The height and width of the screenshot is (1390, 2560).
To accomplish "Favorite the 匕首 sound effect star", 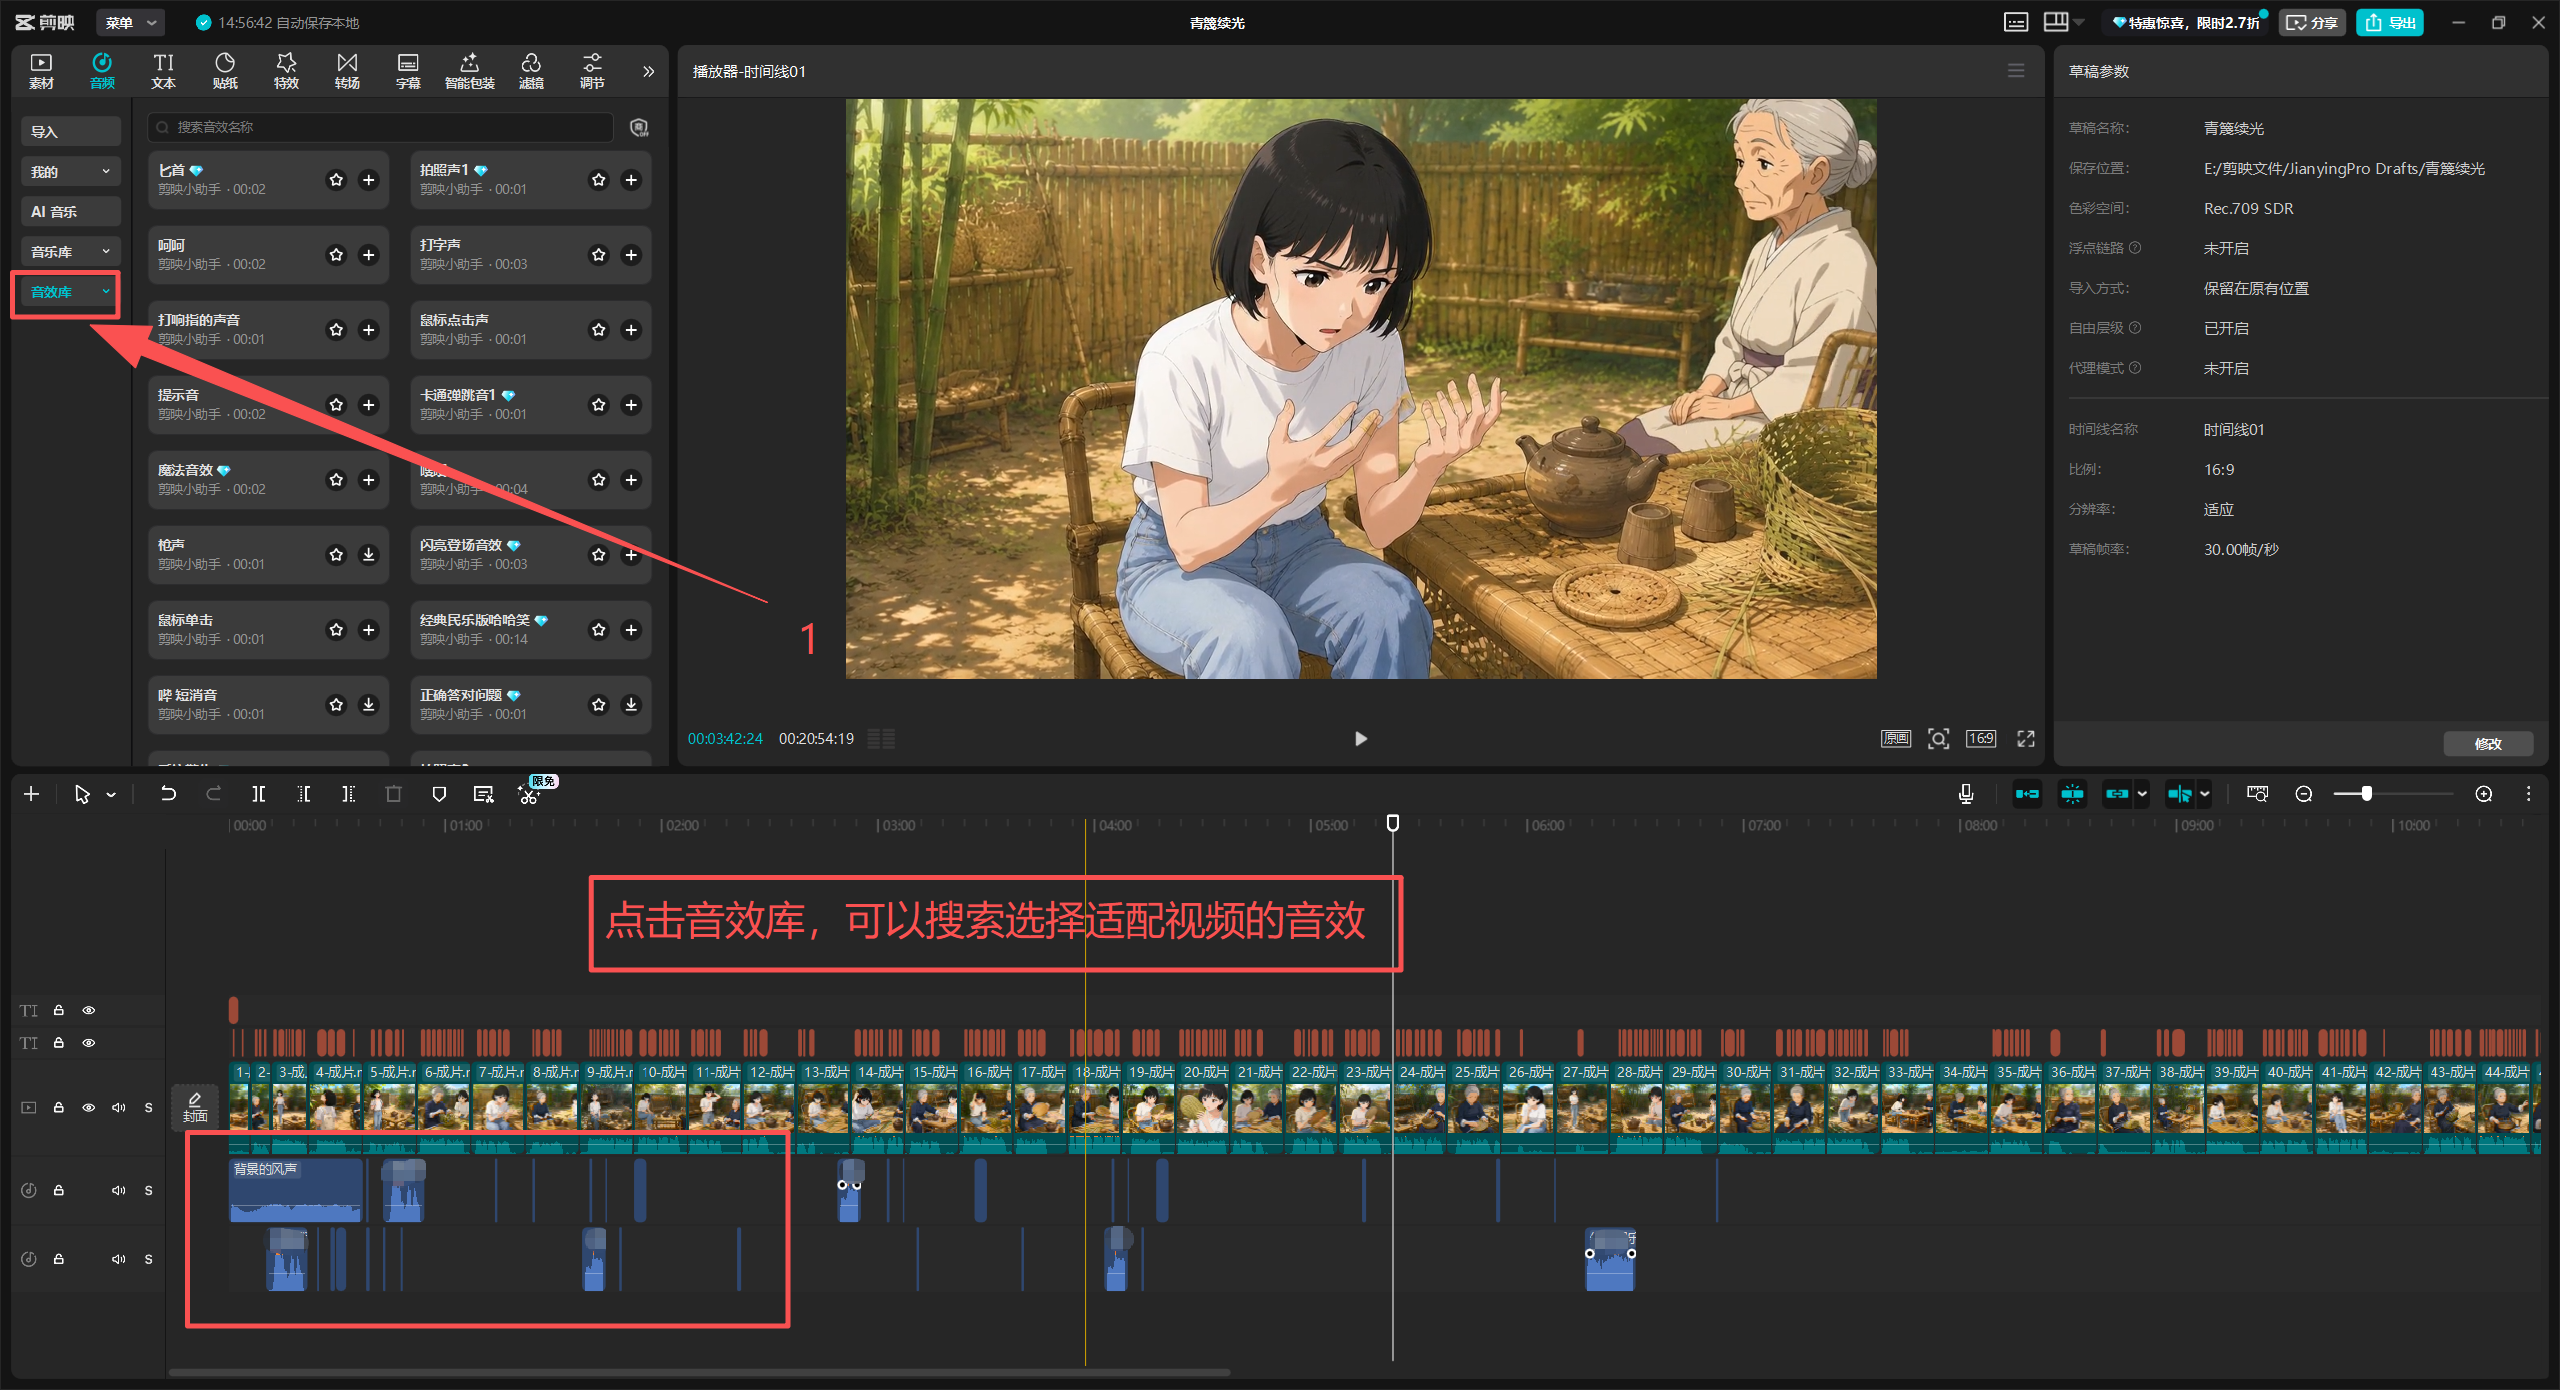I will point(336,180).
